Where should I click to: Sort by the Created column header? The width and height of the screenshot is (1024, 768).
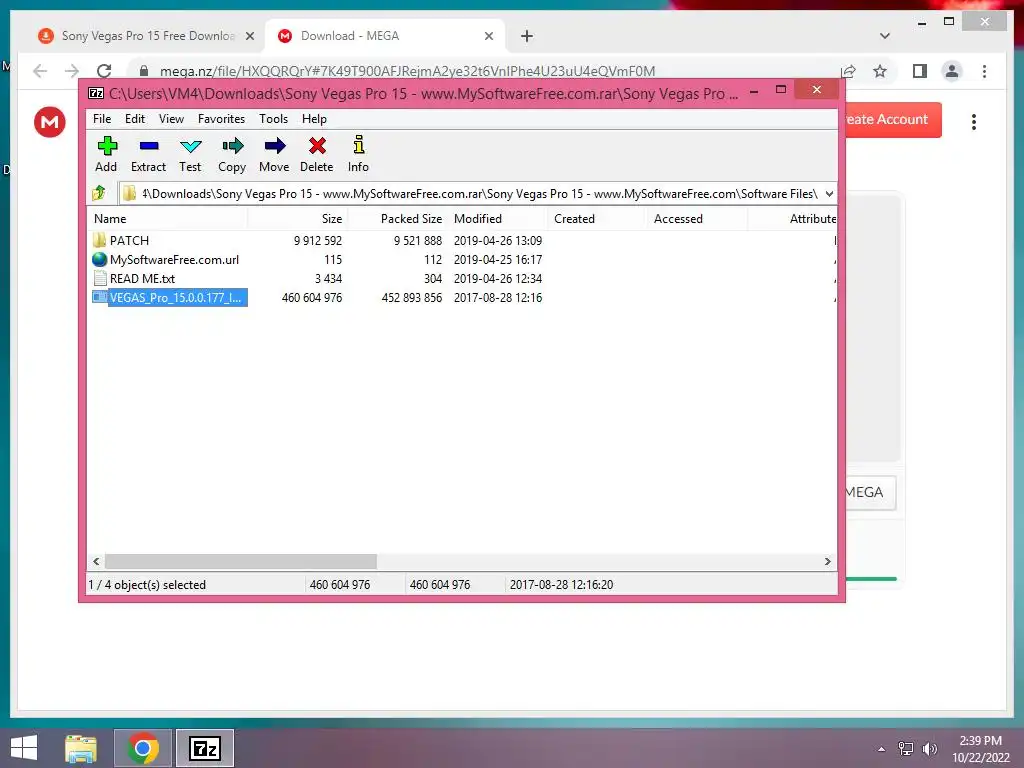(x=597, y=219)
